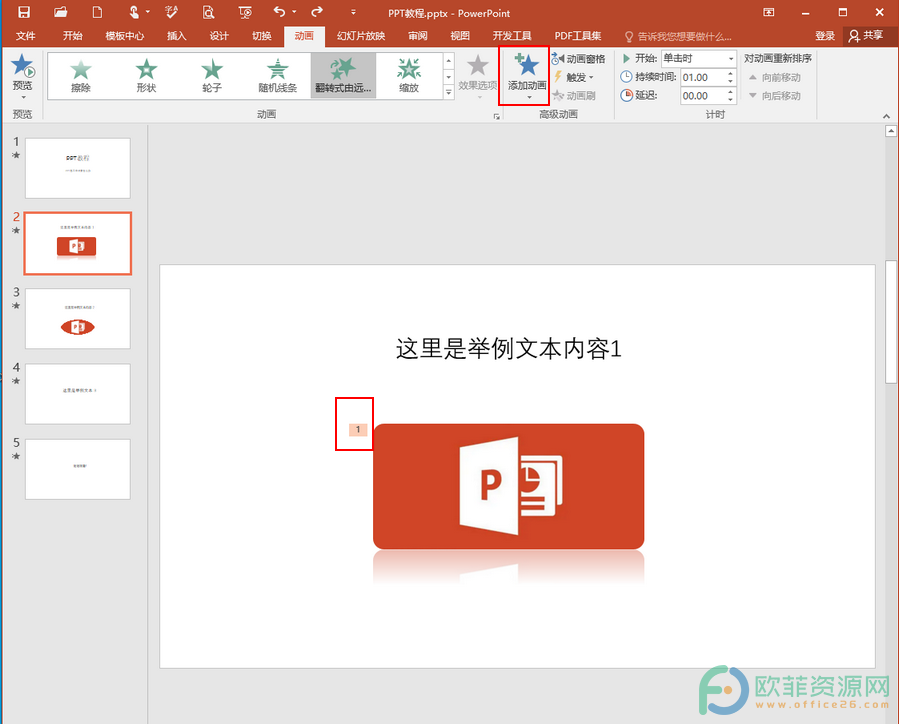Click the touch/mouse mode hand icon
Screen dimensions: 899x724
(134, 12)
